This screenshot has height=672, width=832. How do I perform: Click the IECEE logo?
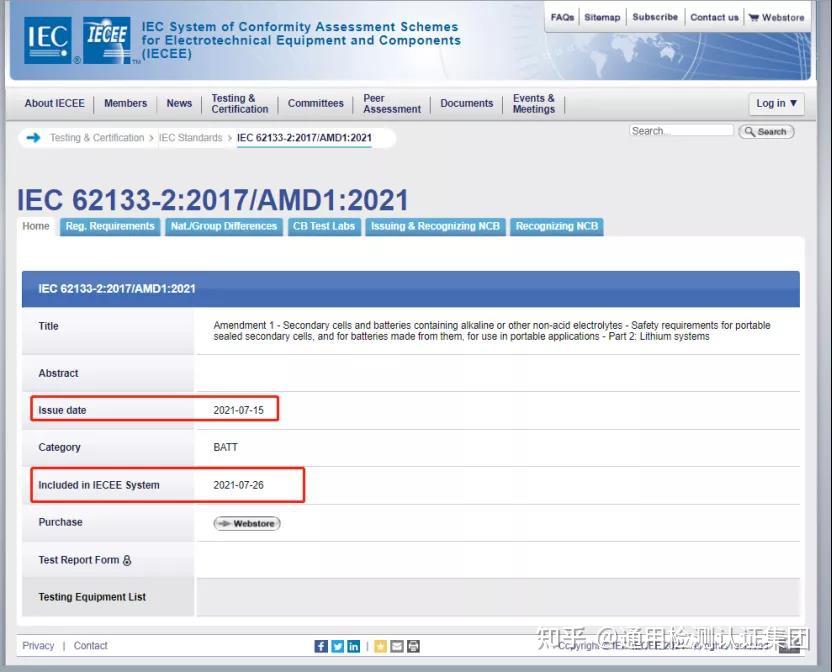pyautogui.click(x=105, y=41)
